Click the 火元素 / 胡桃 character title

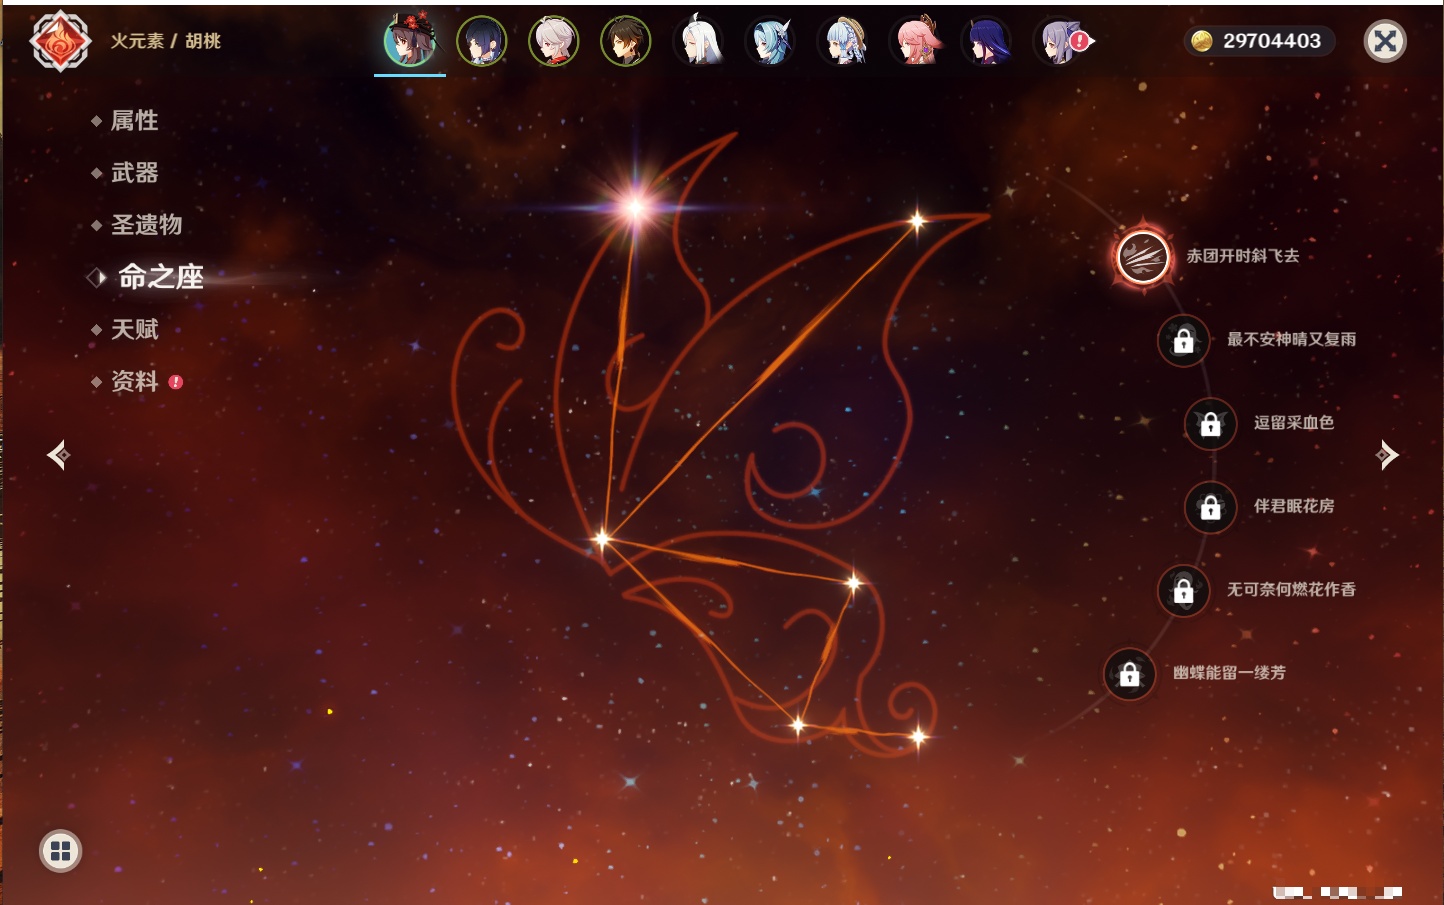pos(166,41)
